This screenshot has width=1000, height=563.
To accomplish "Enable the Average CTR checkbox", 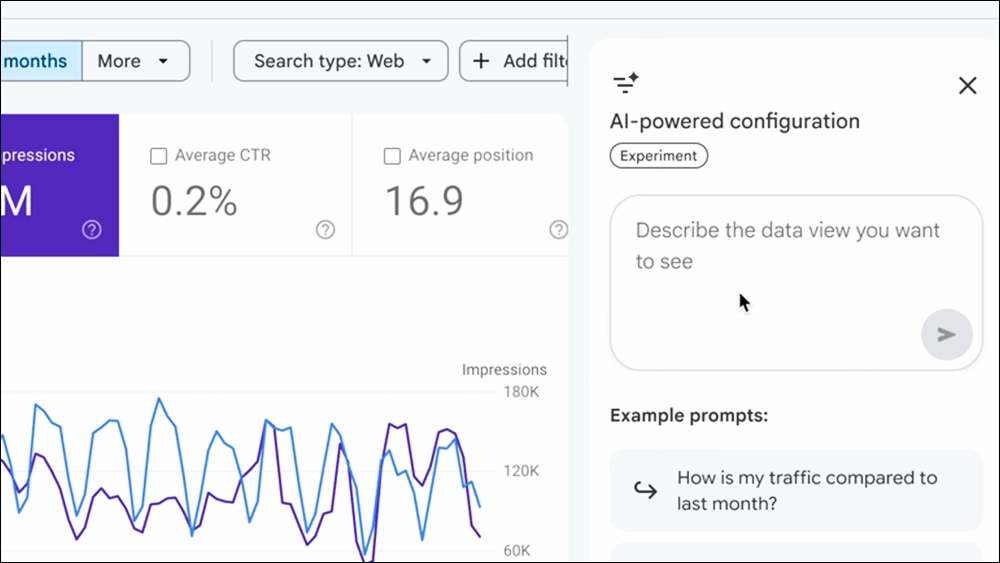I will tap(158, 156).
